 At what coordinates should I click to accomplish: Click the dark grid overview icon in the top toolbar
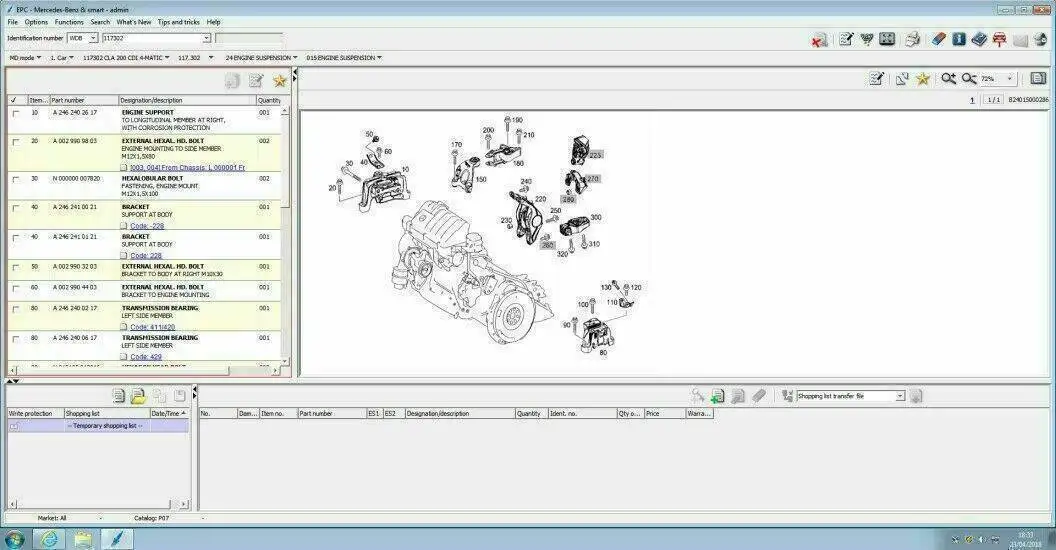(887, 39)
